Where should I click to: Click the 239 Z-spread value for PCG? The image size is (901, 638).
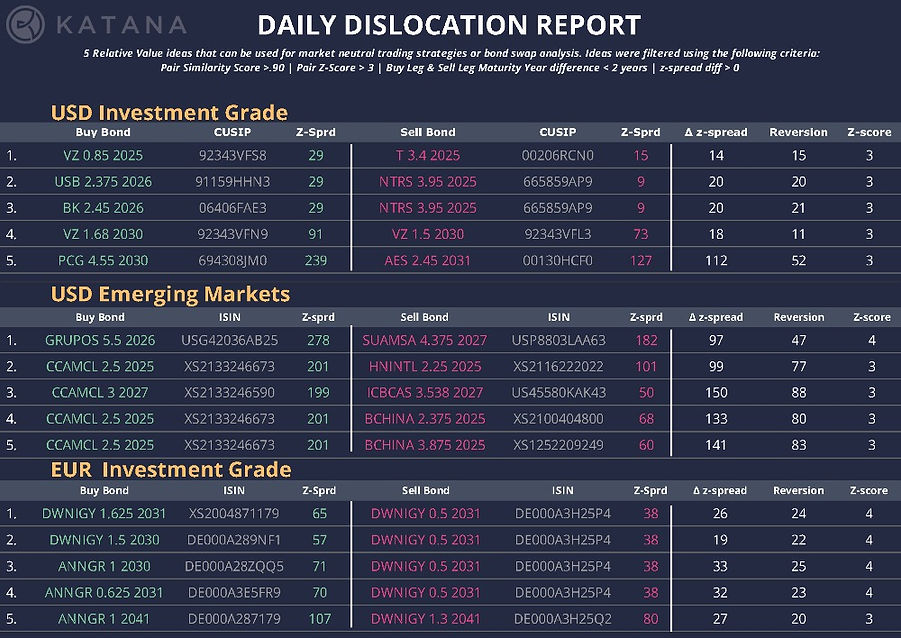click(x=315, y=260)
